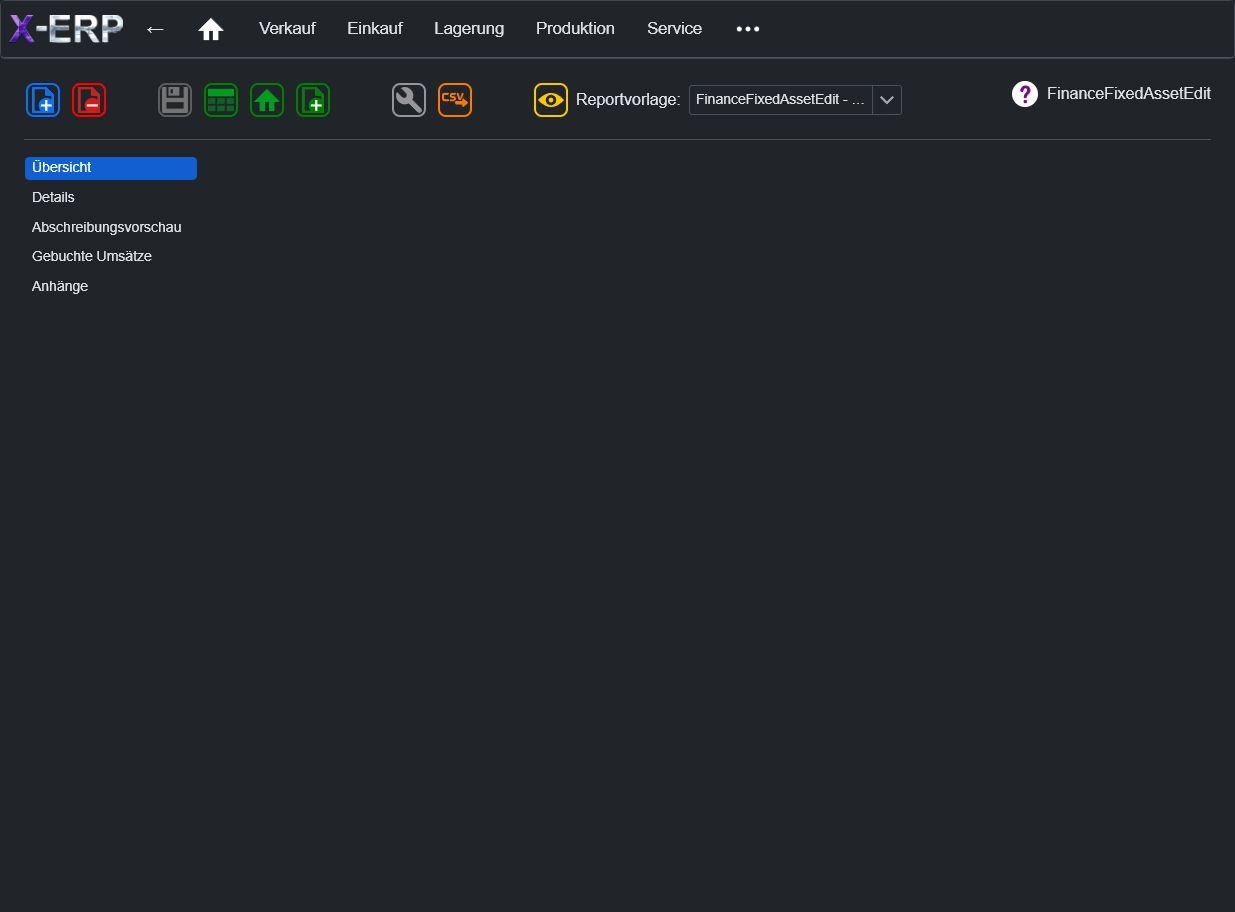Delete record with red document icon
Screen dimensions: 1235x912
[x=89, y=100]
